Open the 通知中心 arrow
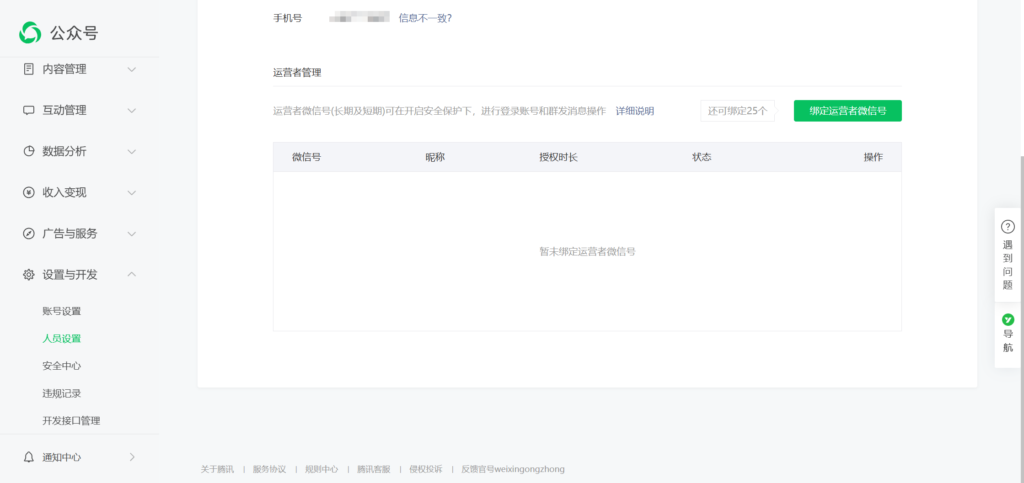Screen dimensions: 1024x483 [x=132, y=457]
